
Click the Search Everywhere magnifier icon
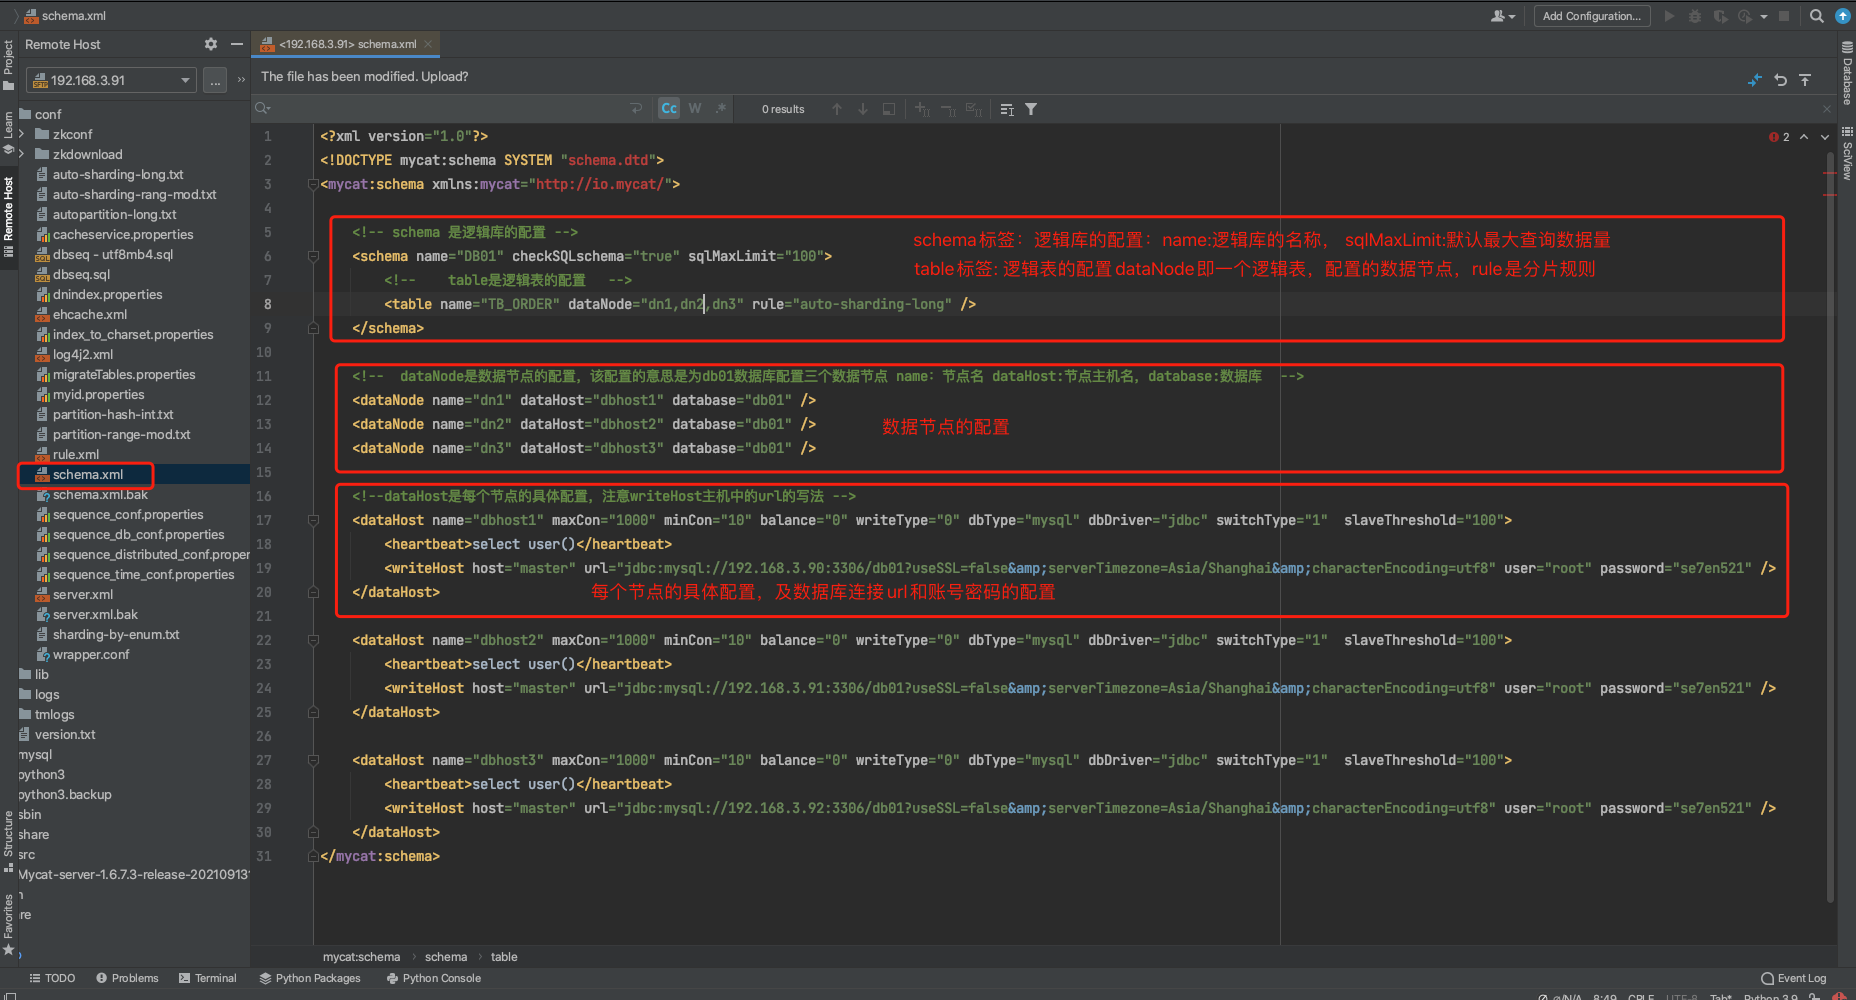1817,16
